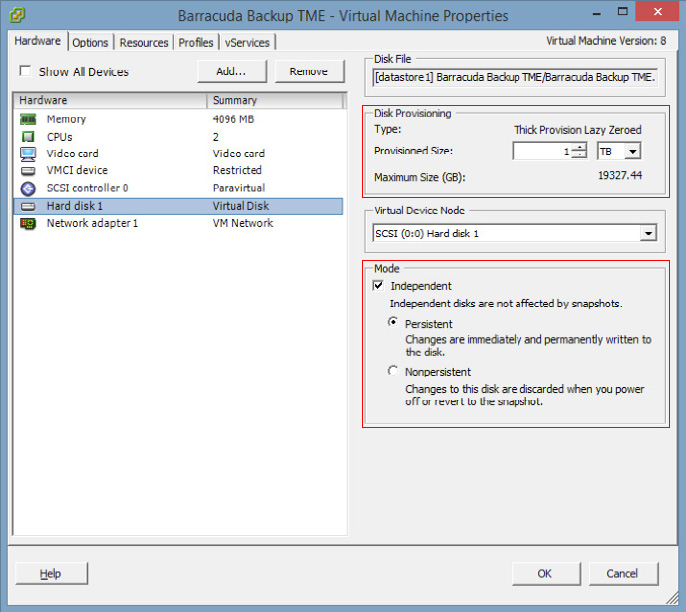Click the Video card monitor icon
This screenshot has width=686, height=612.
click(x=28, y=154)
